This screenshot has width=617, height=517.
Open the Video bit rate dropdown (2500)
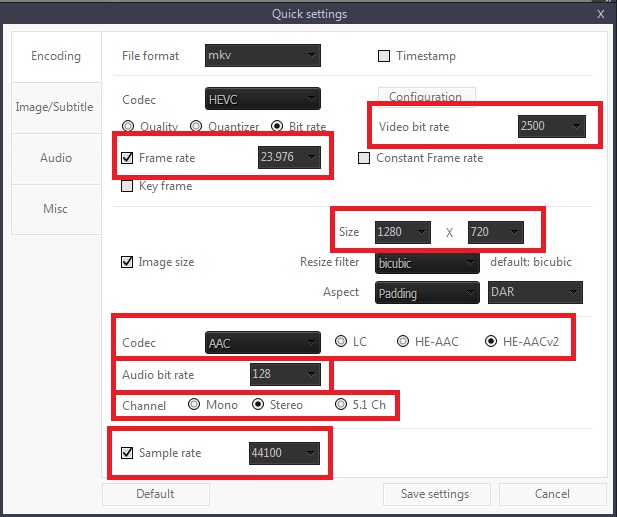click(x=552, y=126)
